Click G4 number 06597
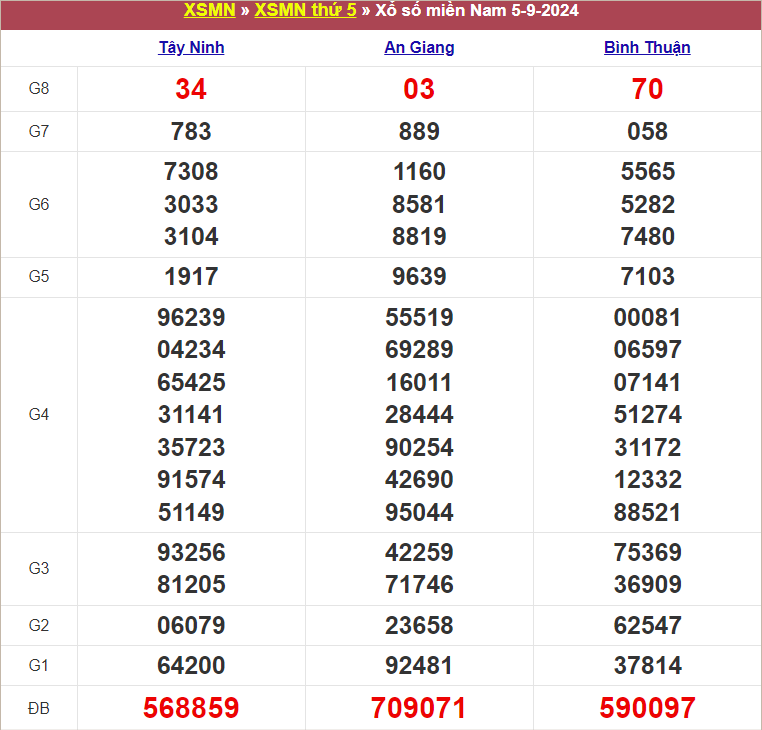 647,349
